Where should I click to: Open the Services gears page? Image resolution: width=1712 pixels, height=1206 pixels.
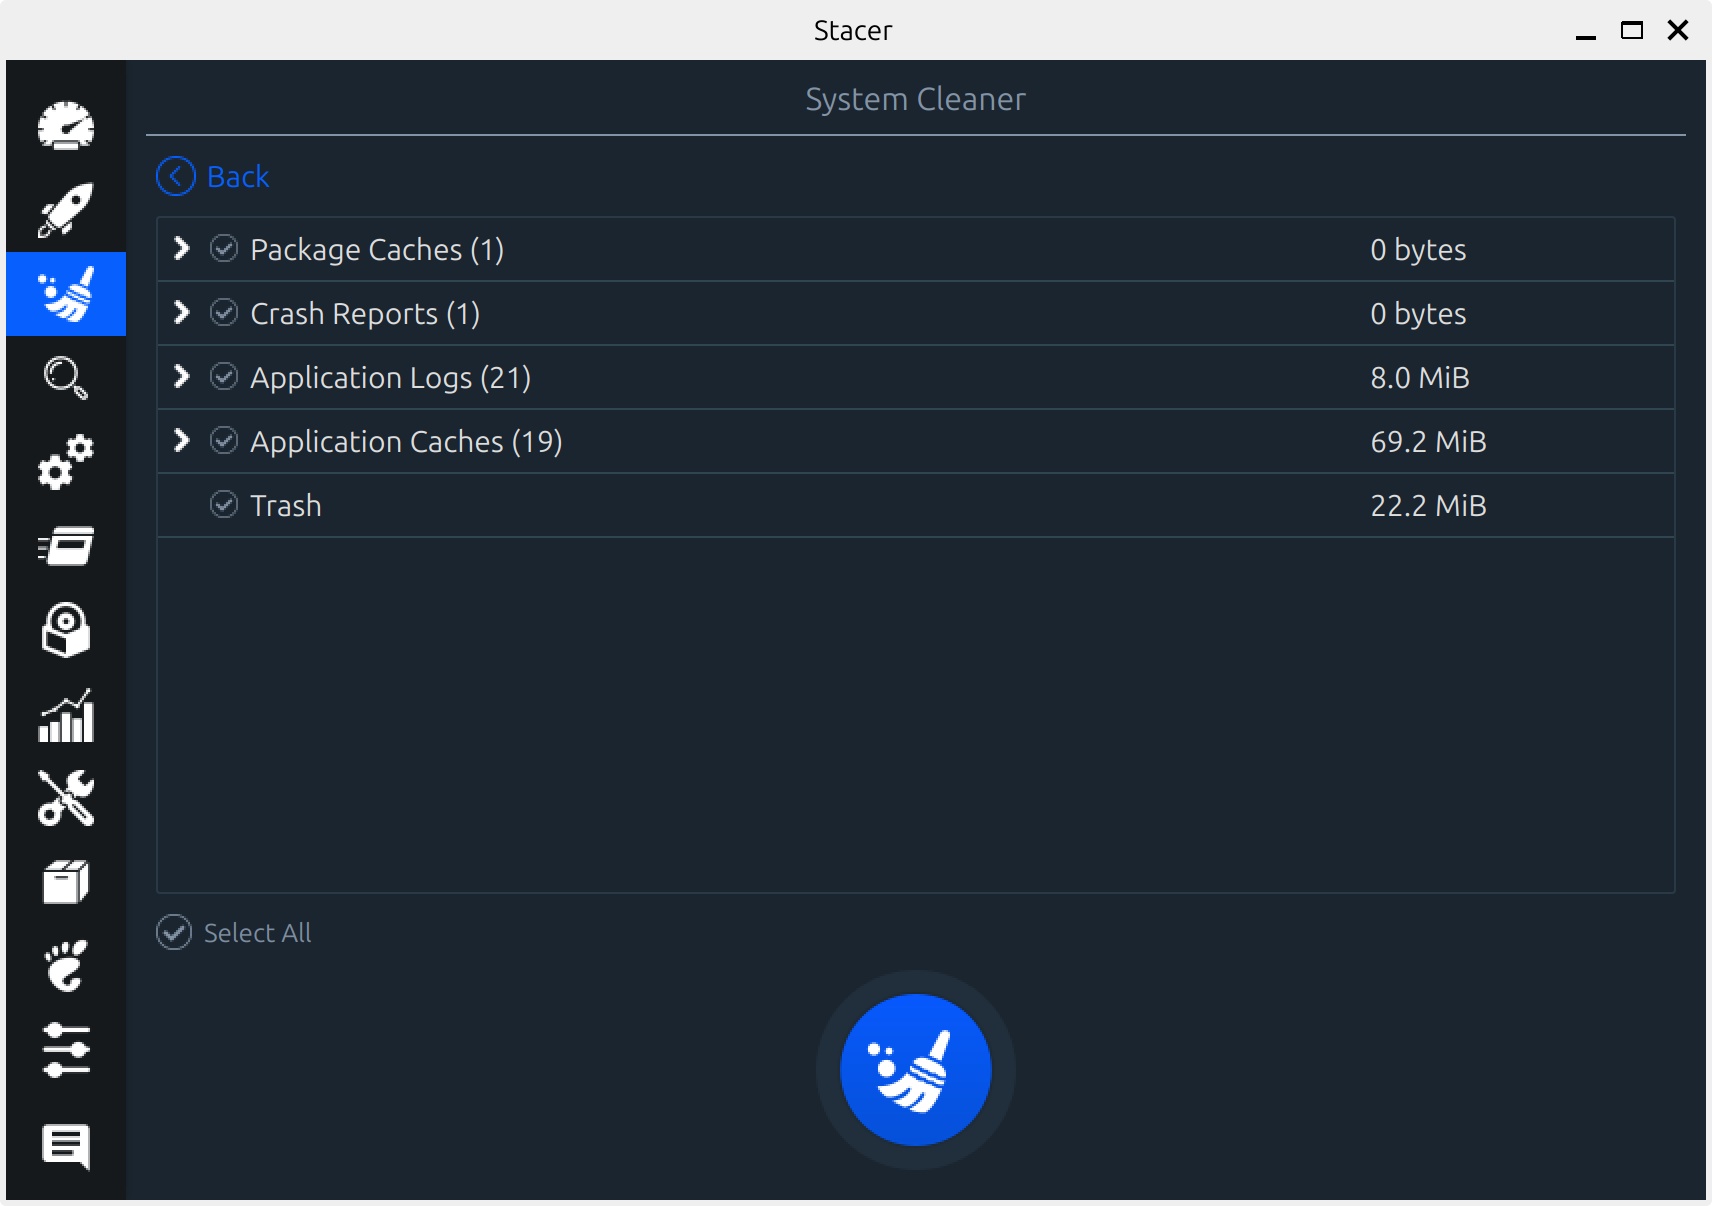[66, 462]
